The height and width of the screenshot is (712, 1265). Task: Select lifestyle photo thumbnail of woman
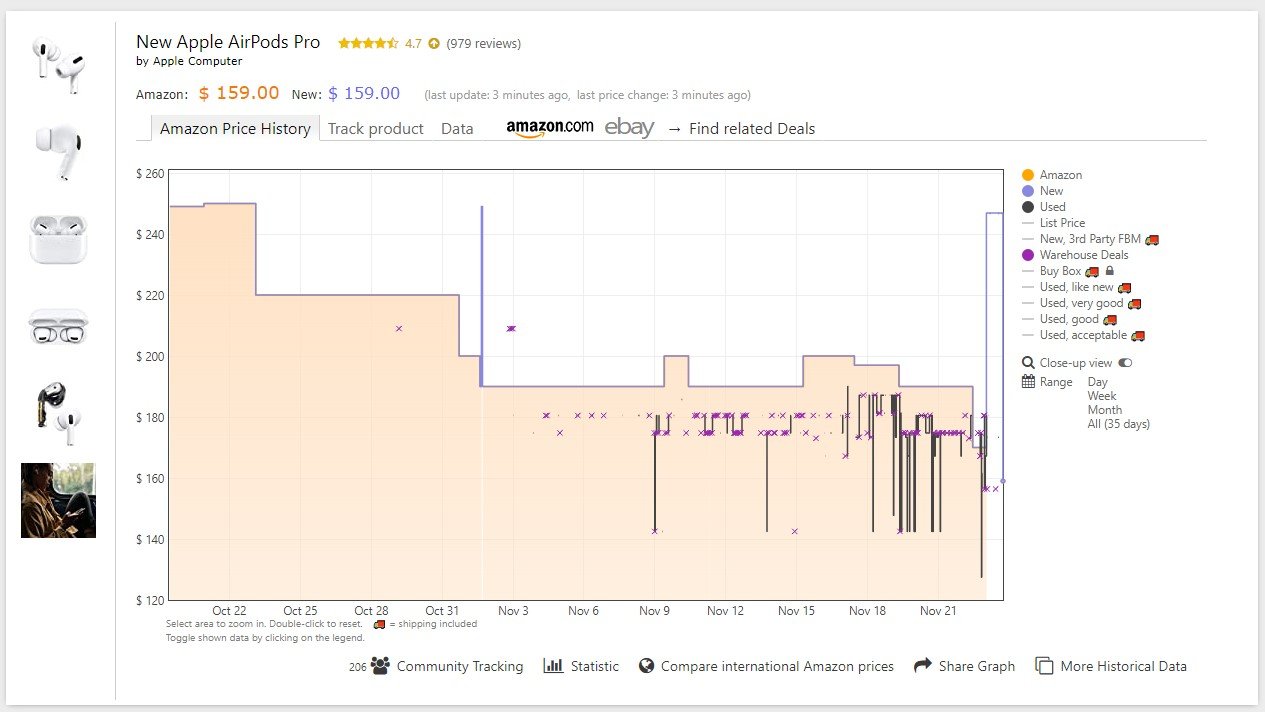point(58,500)
